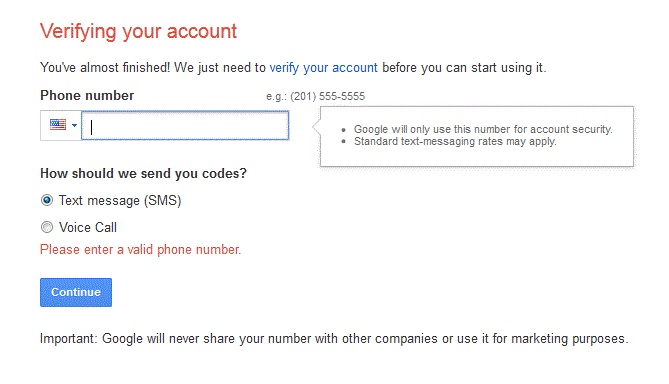Click the blue Continue button
The width and height of the screenshot is (669, 384).
coord(76,292)
